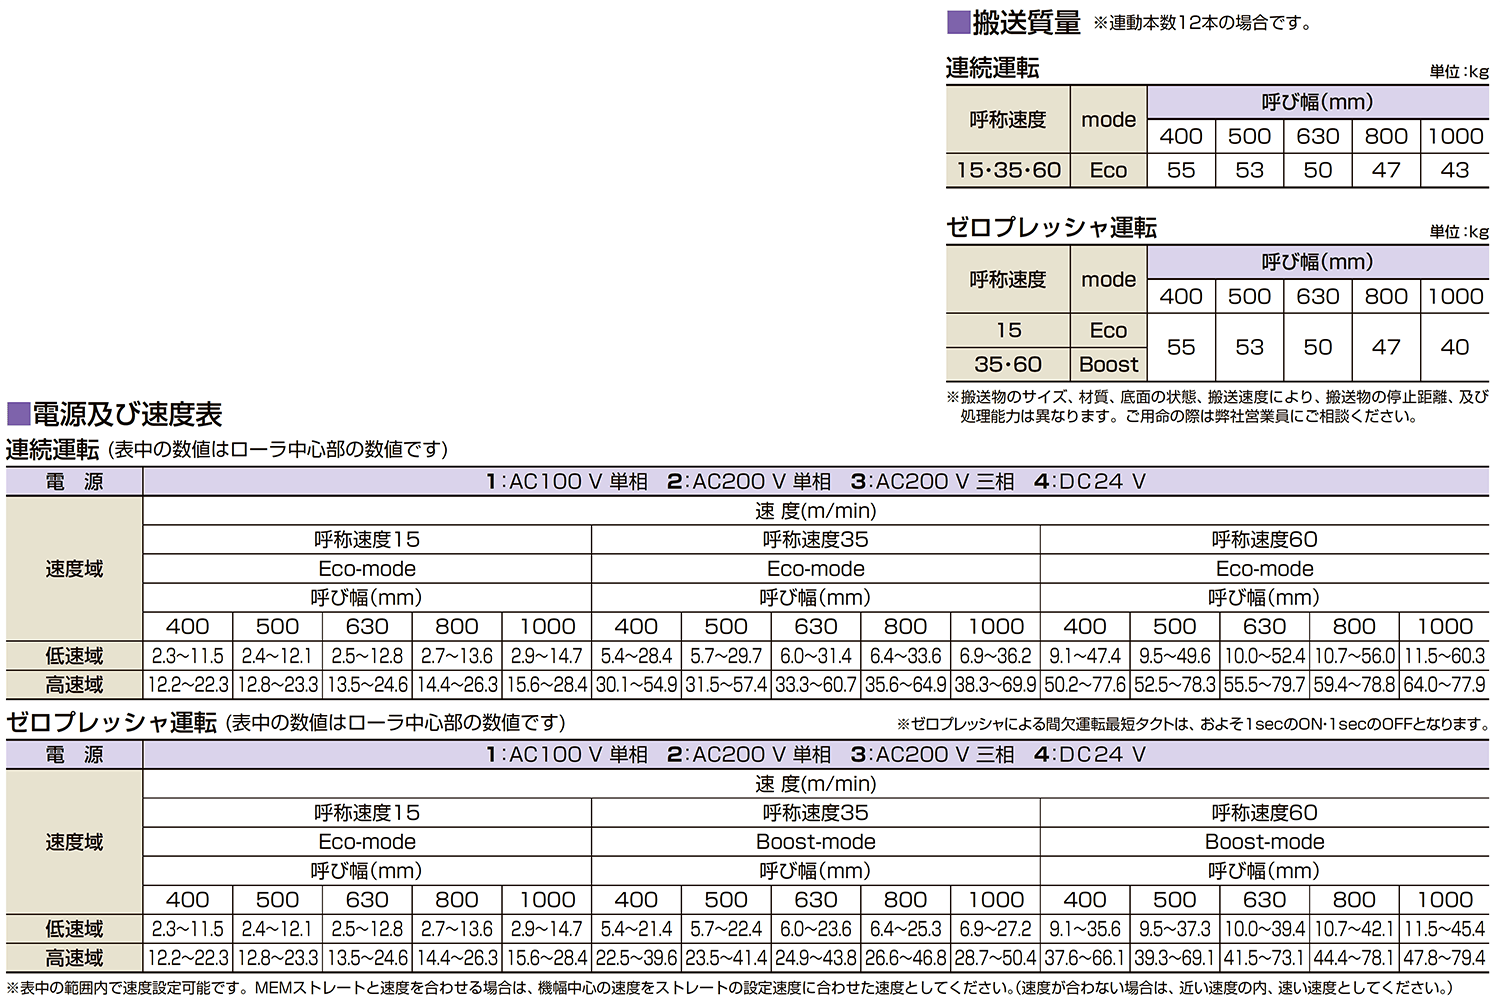
Task: Select the ※ゼロプレッシャによる間欠運転最短タクト note
Action: [1192, 724]
